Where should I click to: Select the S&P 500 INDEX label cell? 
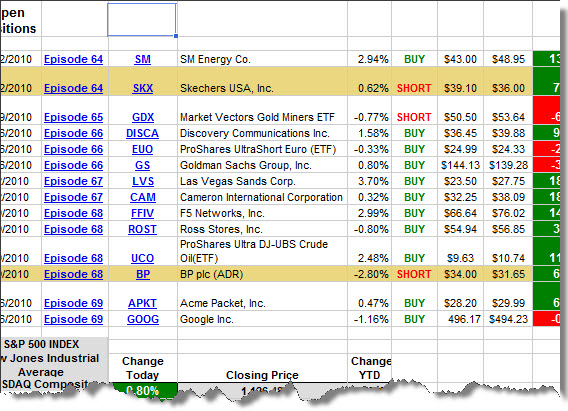[54, 344]
